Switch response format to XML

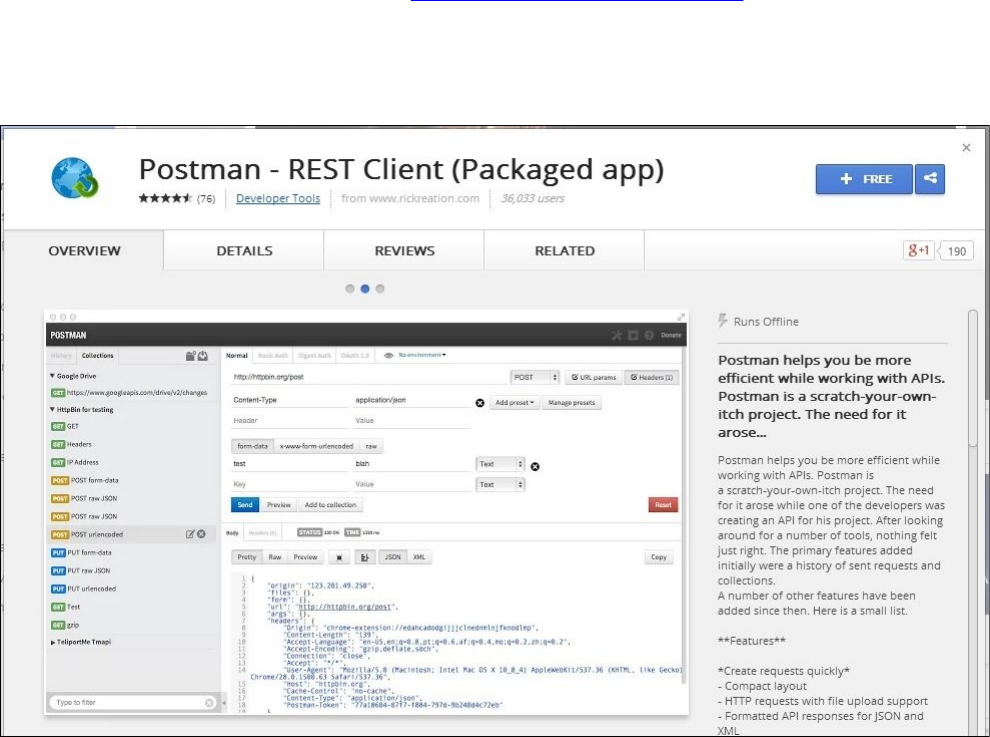coord(419,557)
